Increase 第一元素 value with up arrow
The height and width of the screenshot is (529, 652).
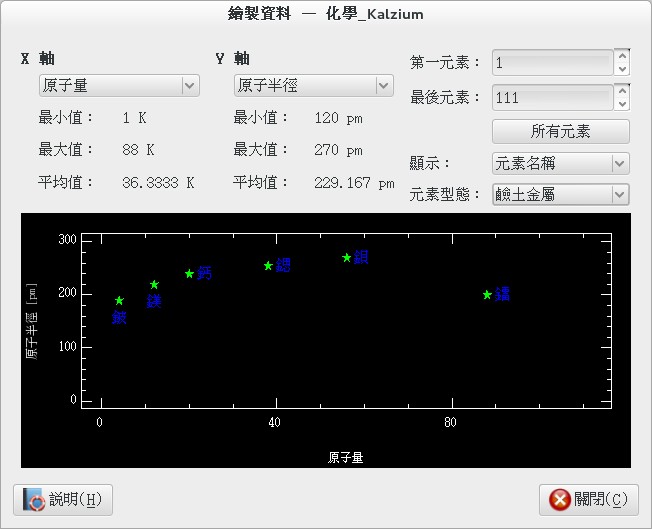pyautogui.click(x=622, y=56)
